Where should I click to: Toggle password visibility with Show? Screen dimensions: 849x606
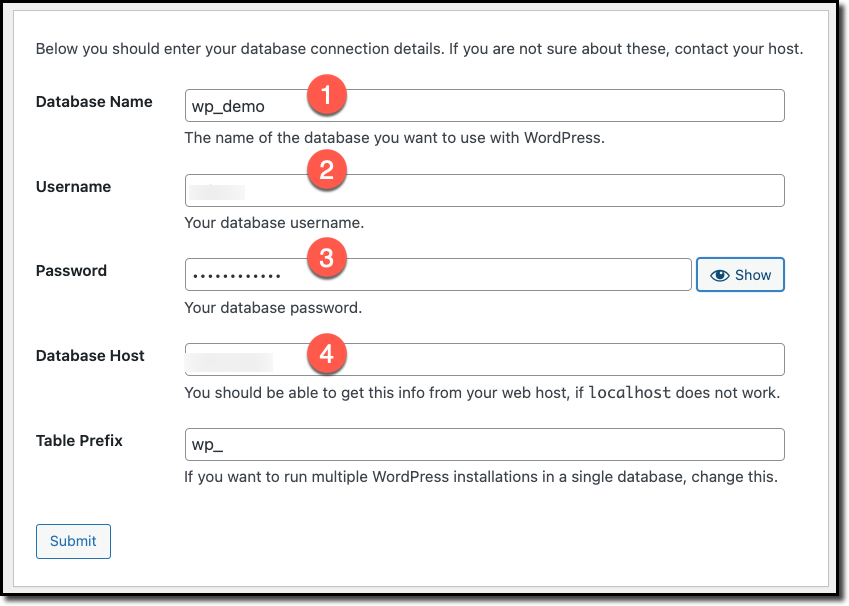(x=740, y=274)
